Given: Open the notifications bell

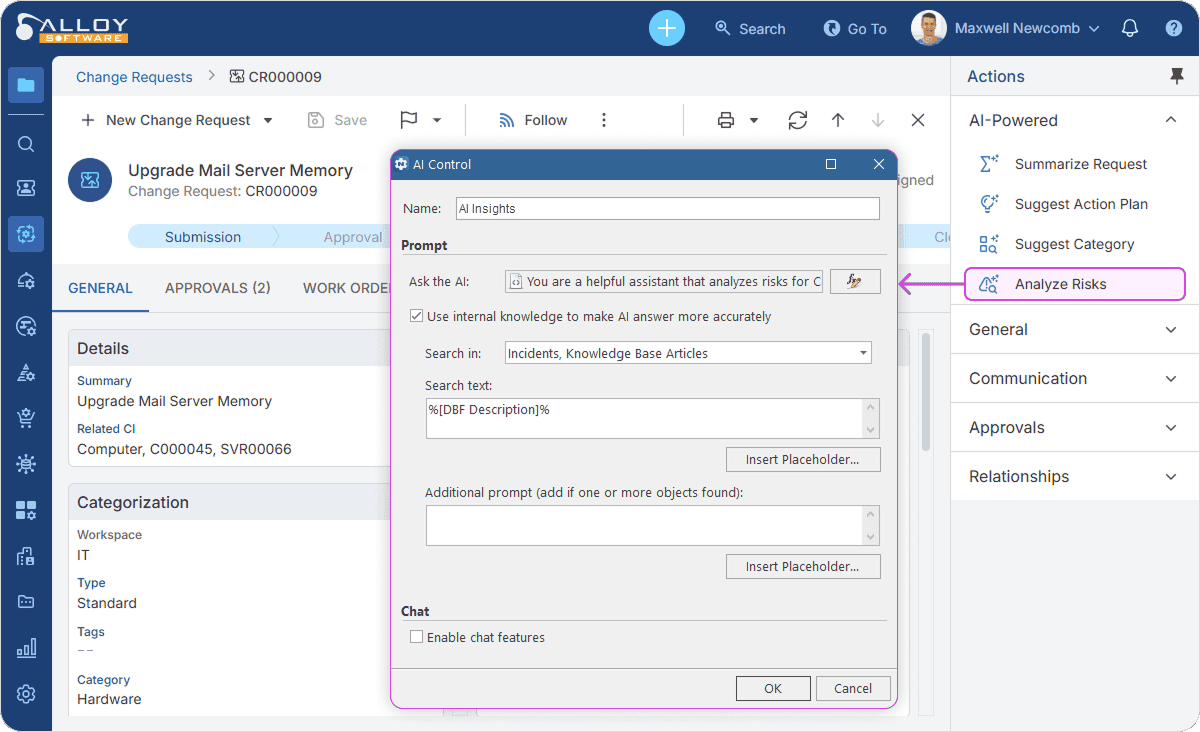Looking at the screenshot, I should 1130,28.
